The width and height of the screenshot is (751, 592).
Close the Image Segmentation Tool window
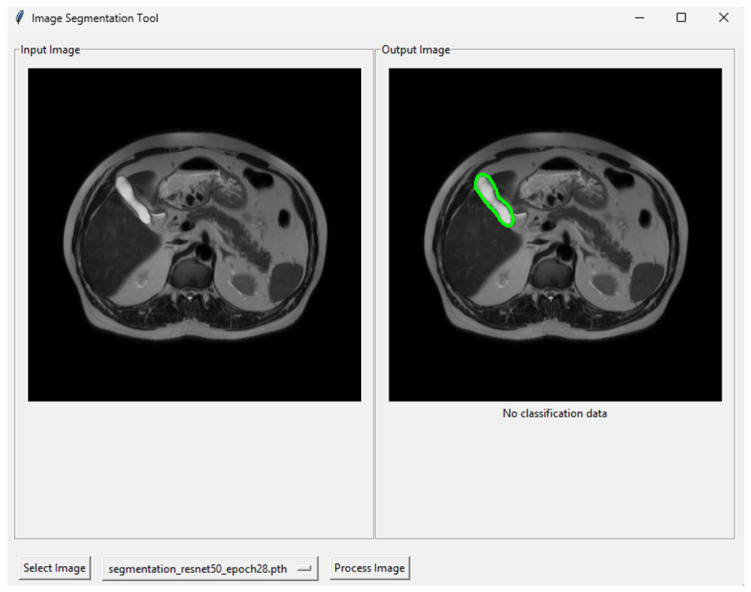click(723, 18)
